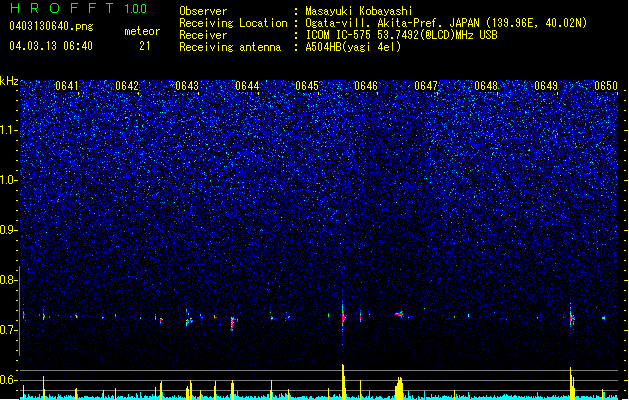Select the date stamp 04.03.13 06:40
Screen dimensions: 629x400
coord(51,46)
